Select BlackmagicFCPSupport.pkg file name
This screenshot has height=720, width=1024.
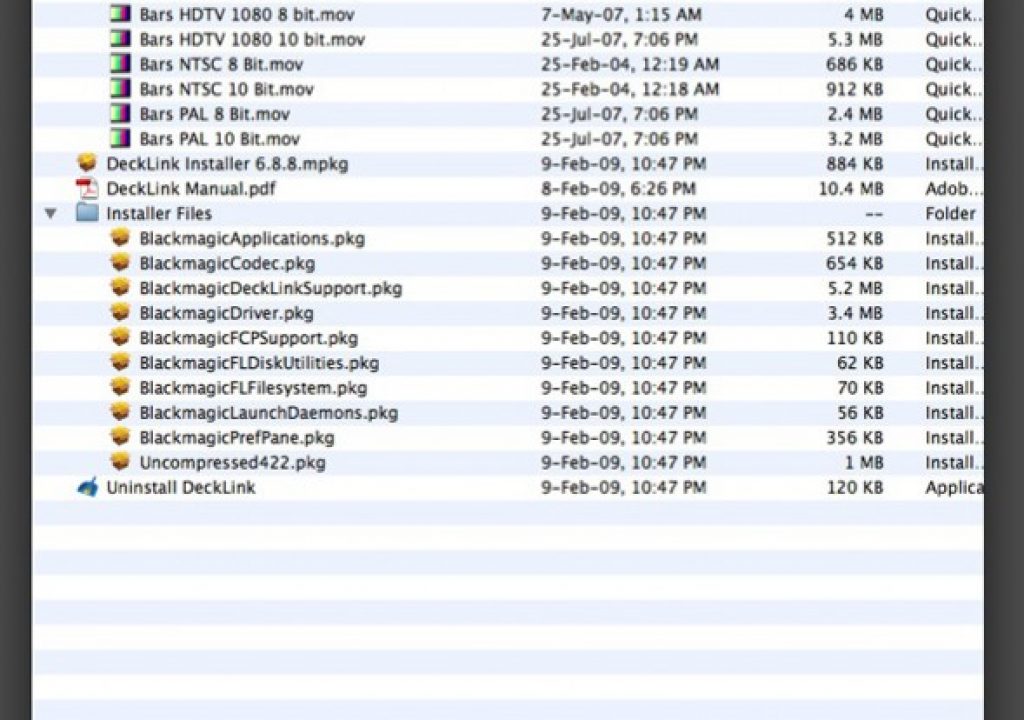[x=248, y=338]
